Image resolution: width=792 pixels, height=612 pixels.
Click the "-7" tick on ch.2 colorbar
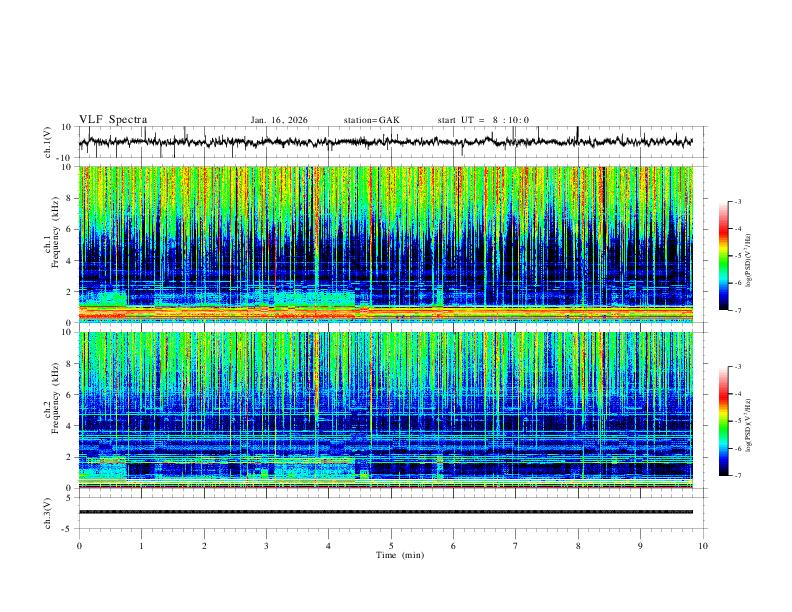[x=738, y=475]
